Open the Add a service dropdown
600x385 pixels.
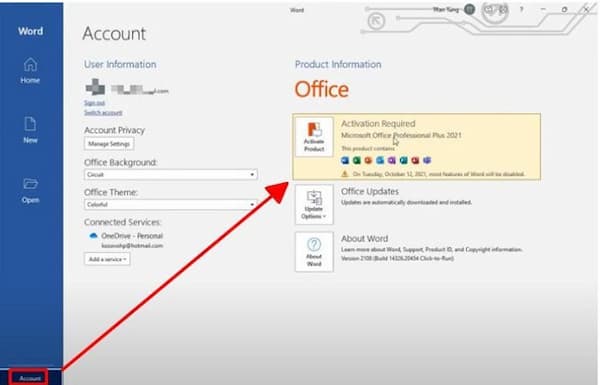107,259
